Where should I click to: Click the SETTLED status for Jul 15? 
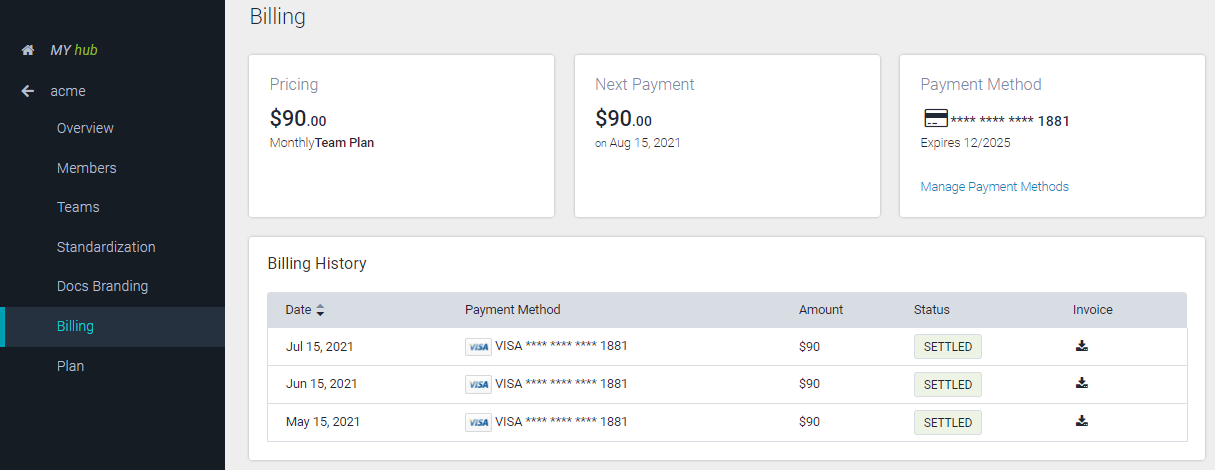coord(947,347)
